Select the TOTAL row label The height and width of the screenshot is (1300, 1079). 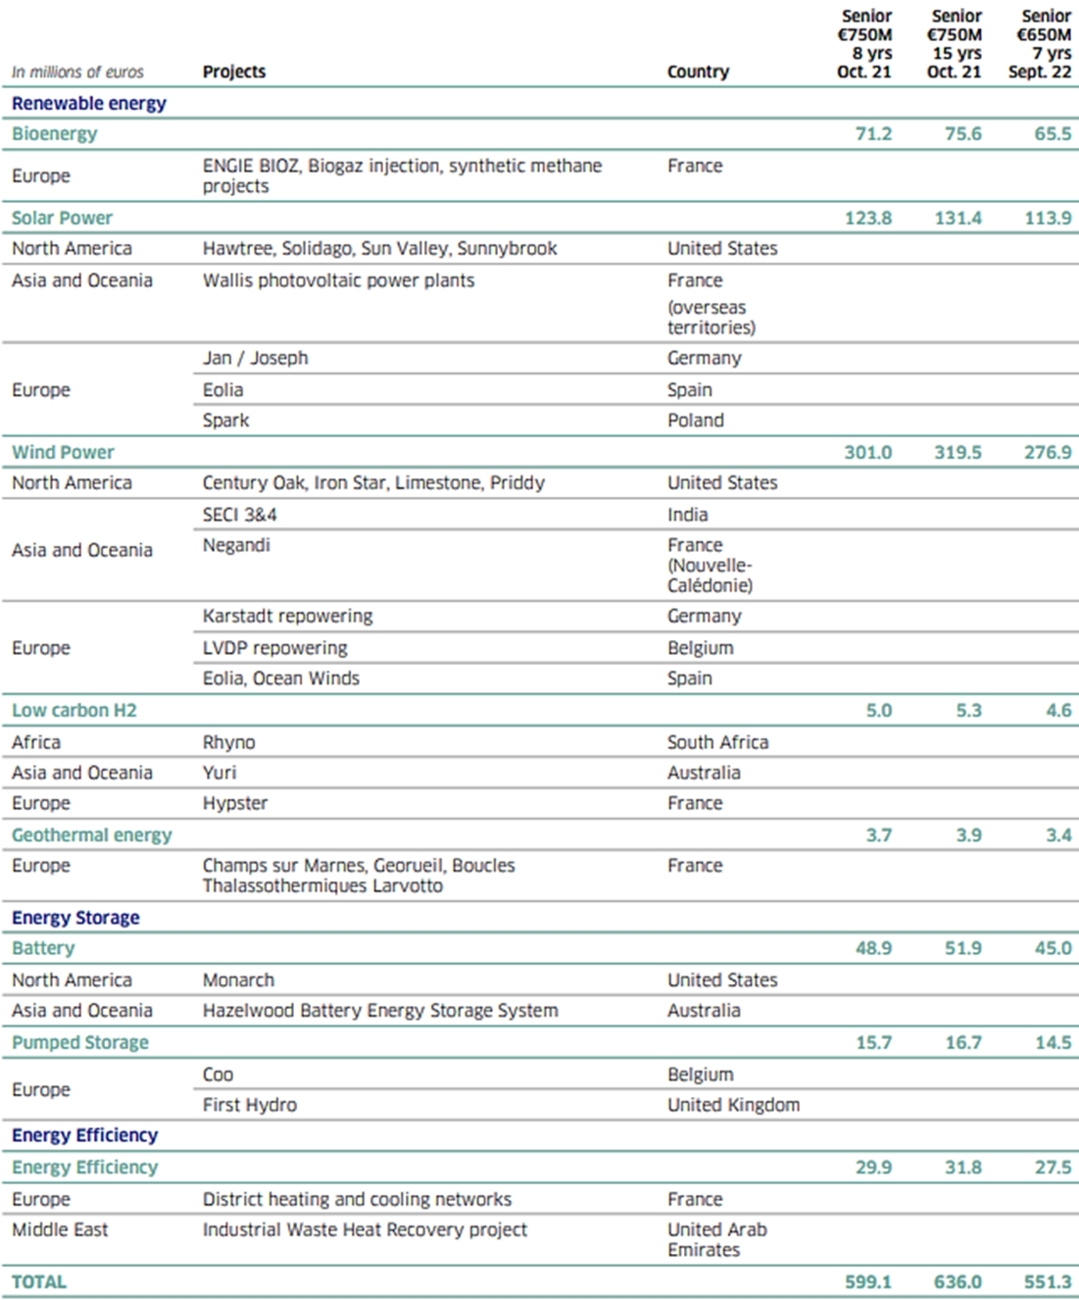tap(38, 1281)
